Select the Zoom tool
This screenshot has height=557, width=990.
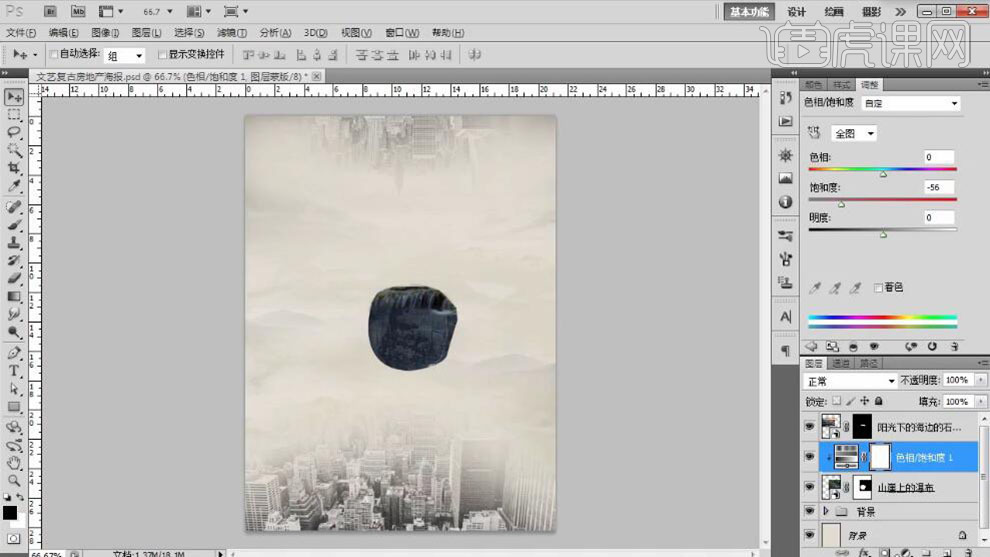point(14,481)
